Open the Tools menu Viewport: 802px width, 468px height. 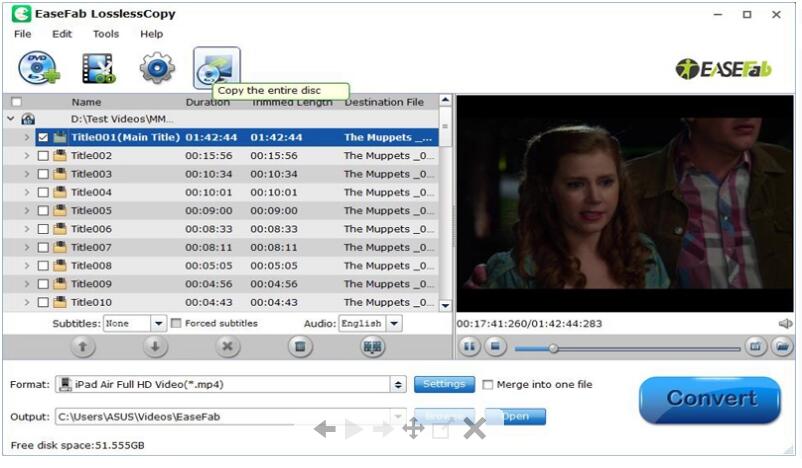click(106, 34)
